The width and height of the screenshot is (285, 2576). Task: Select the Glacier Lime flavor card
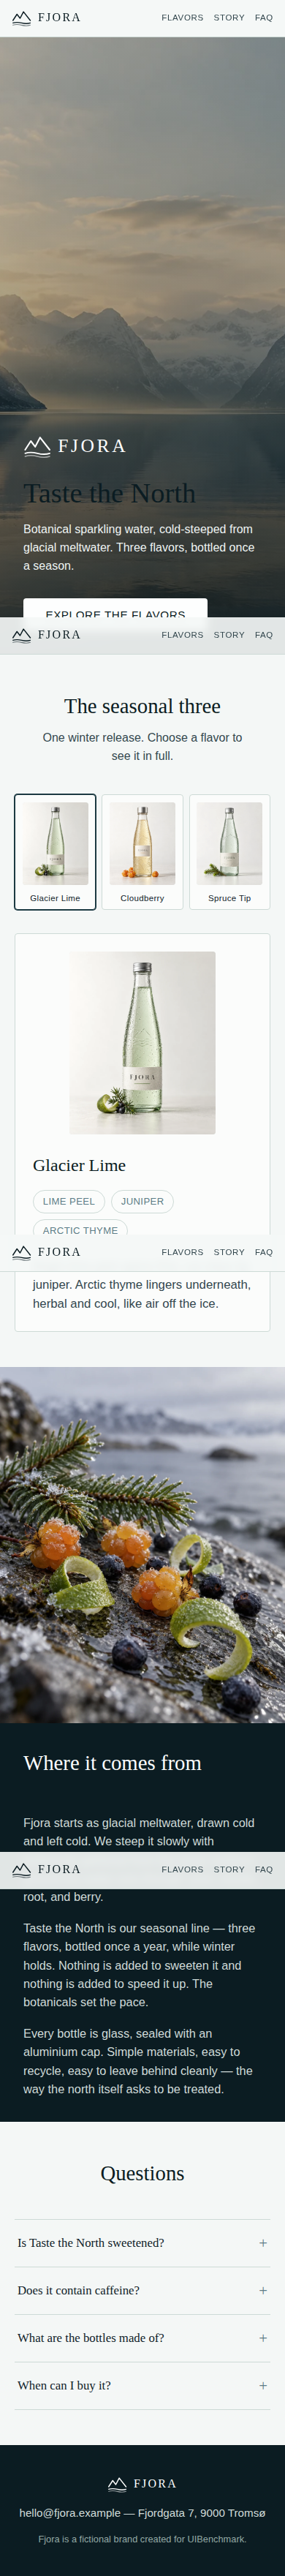click(x=55, y=852)
